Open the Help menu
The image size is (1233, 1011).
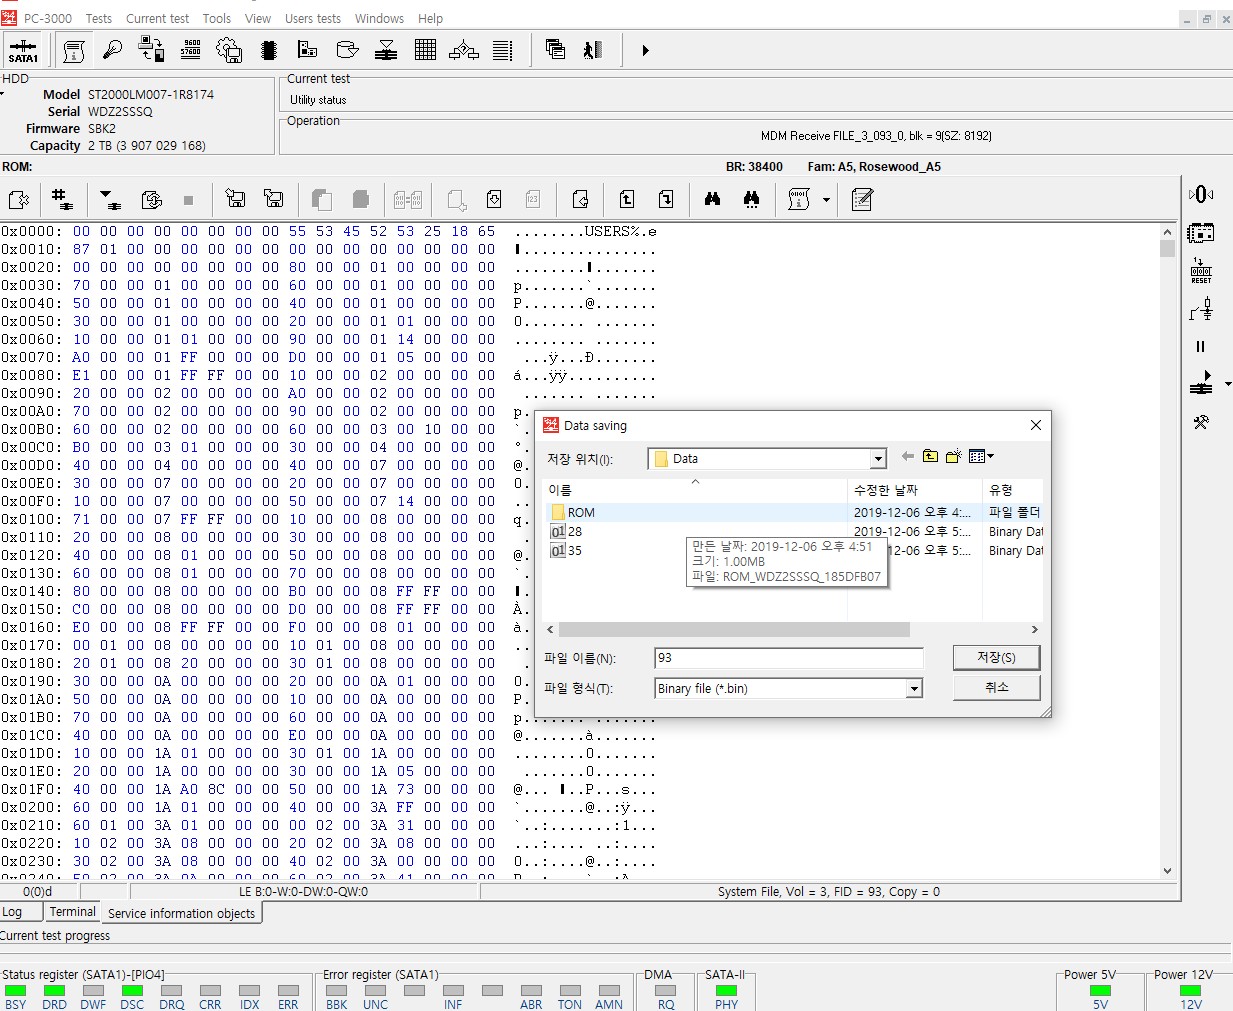431,18
